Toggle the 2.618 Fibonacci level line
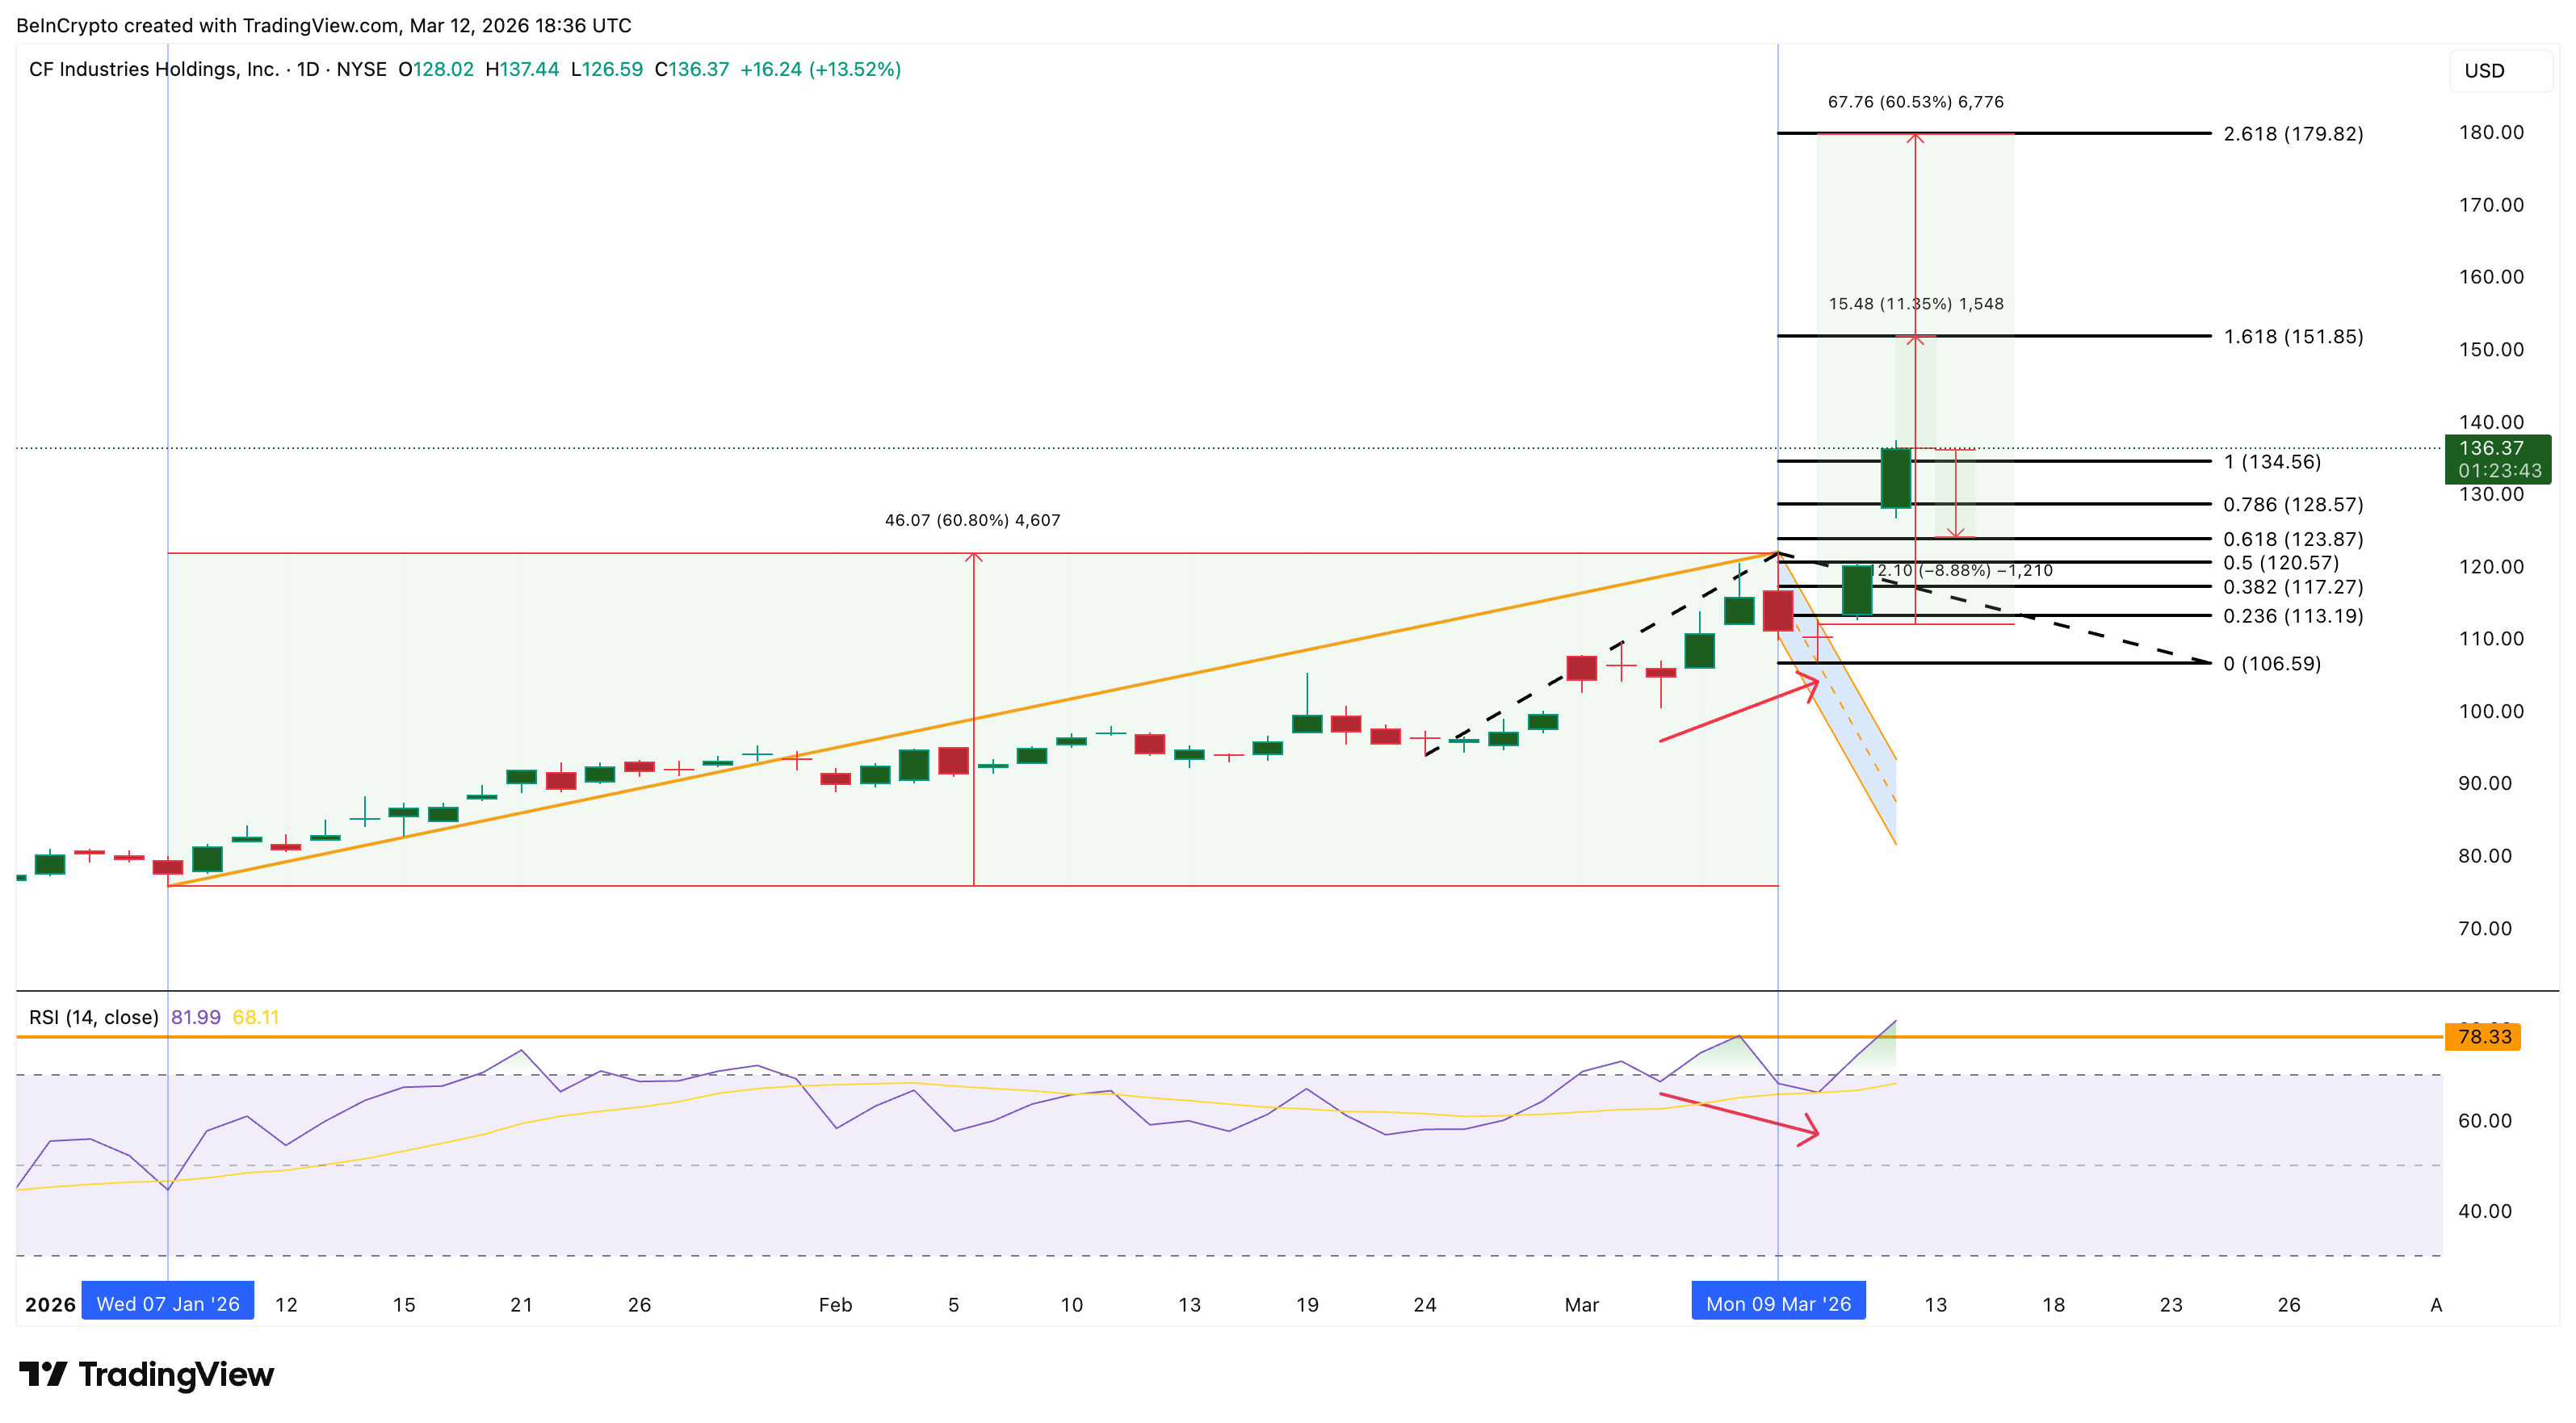This screenshot has width=2576, height=1423. click(x=2099, y=133)
